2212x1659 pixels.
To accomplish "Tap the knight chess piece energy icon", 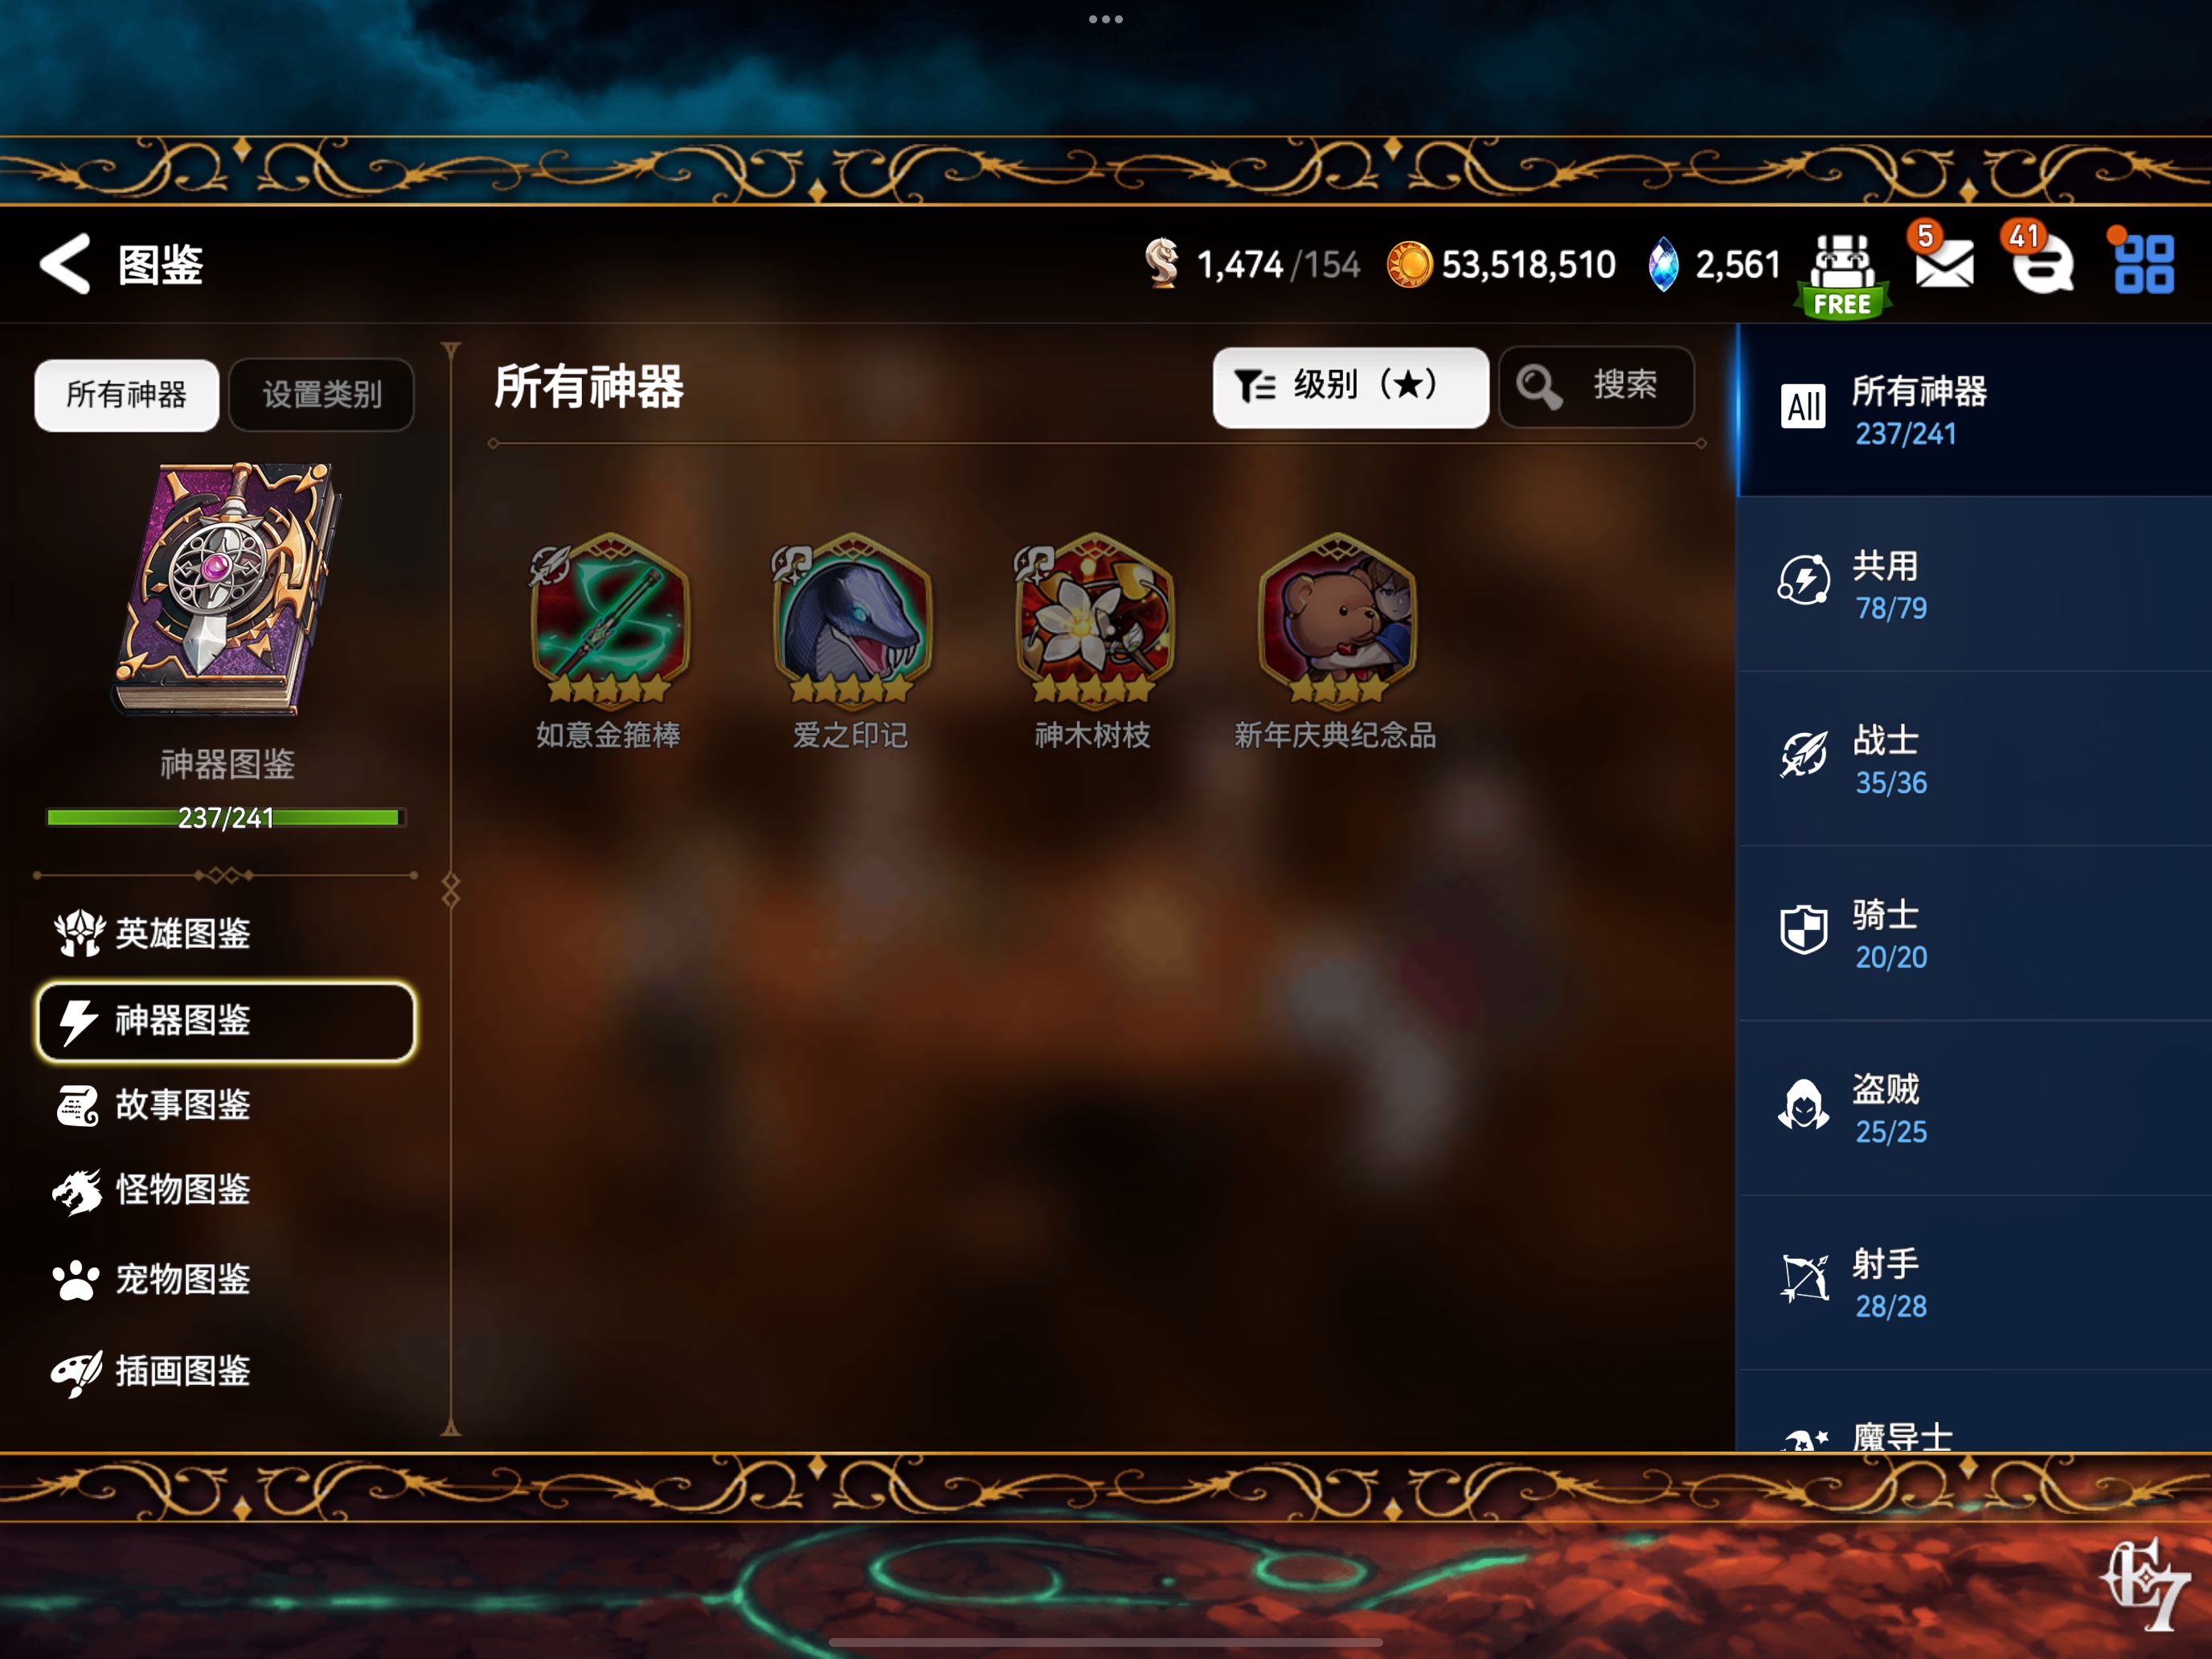I will pyautogui.click(x=1162, y=264).
